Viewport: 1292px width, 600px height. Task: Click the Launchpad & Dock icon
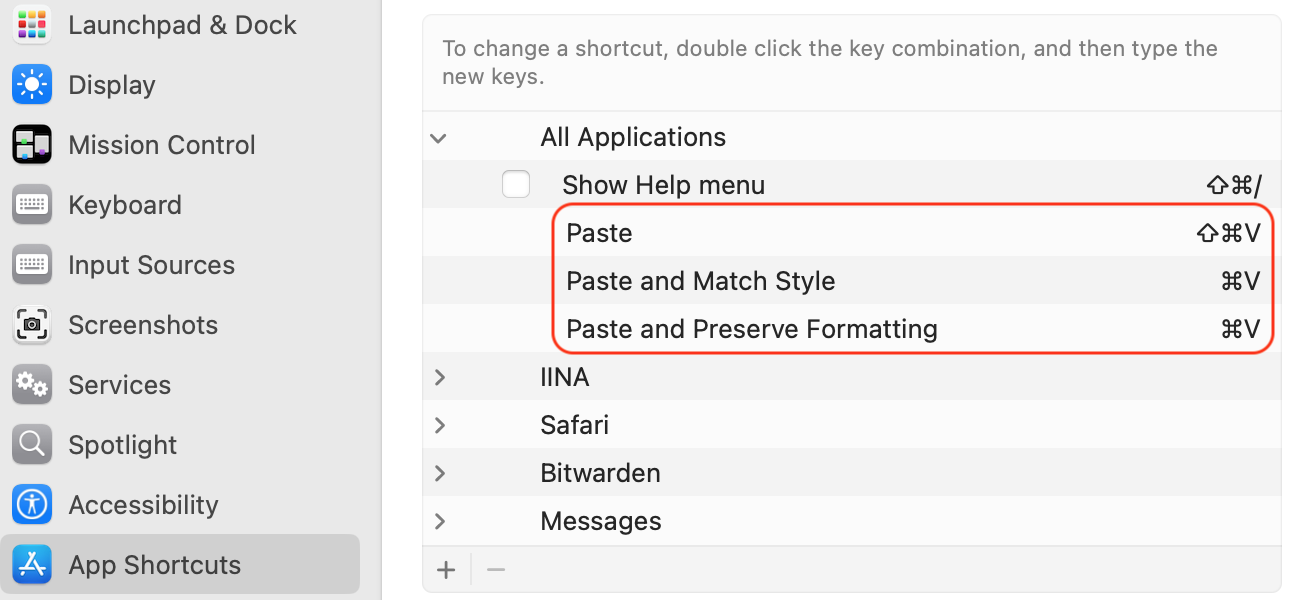(32, 24)
